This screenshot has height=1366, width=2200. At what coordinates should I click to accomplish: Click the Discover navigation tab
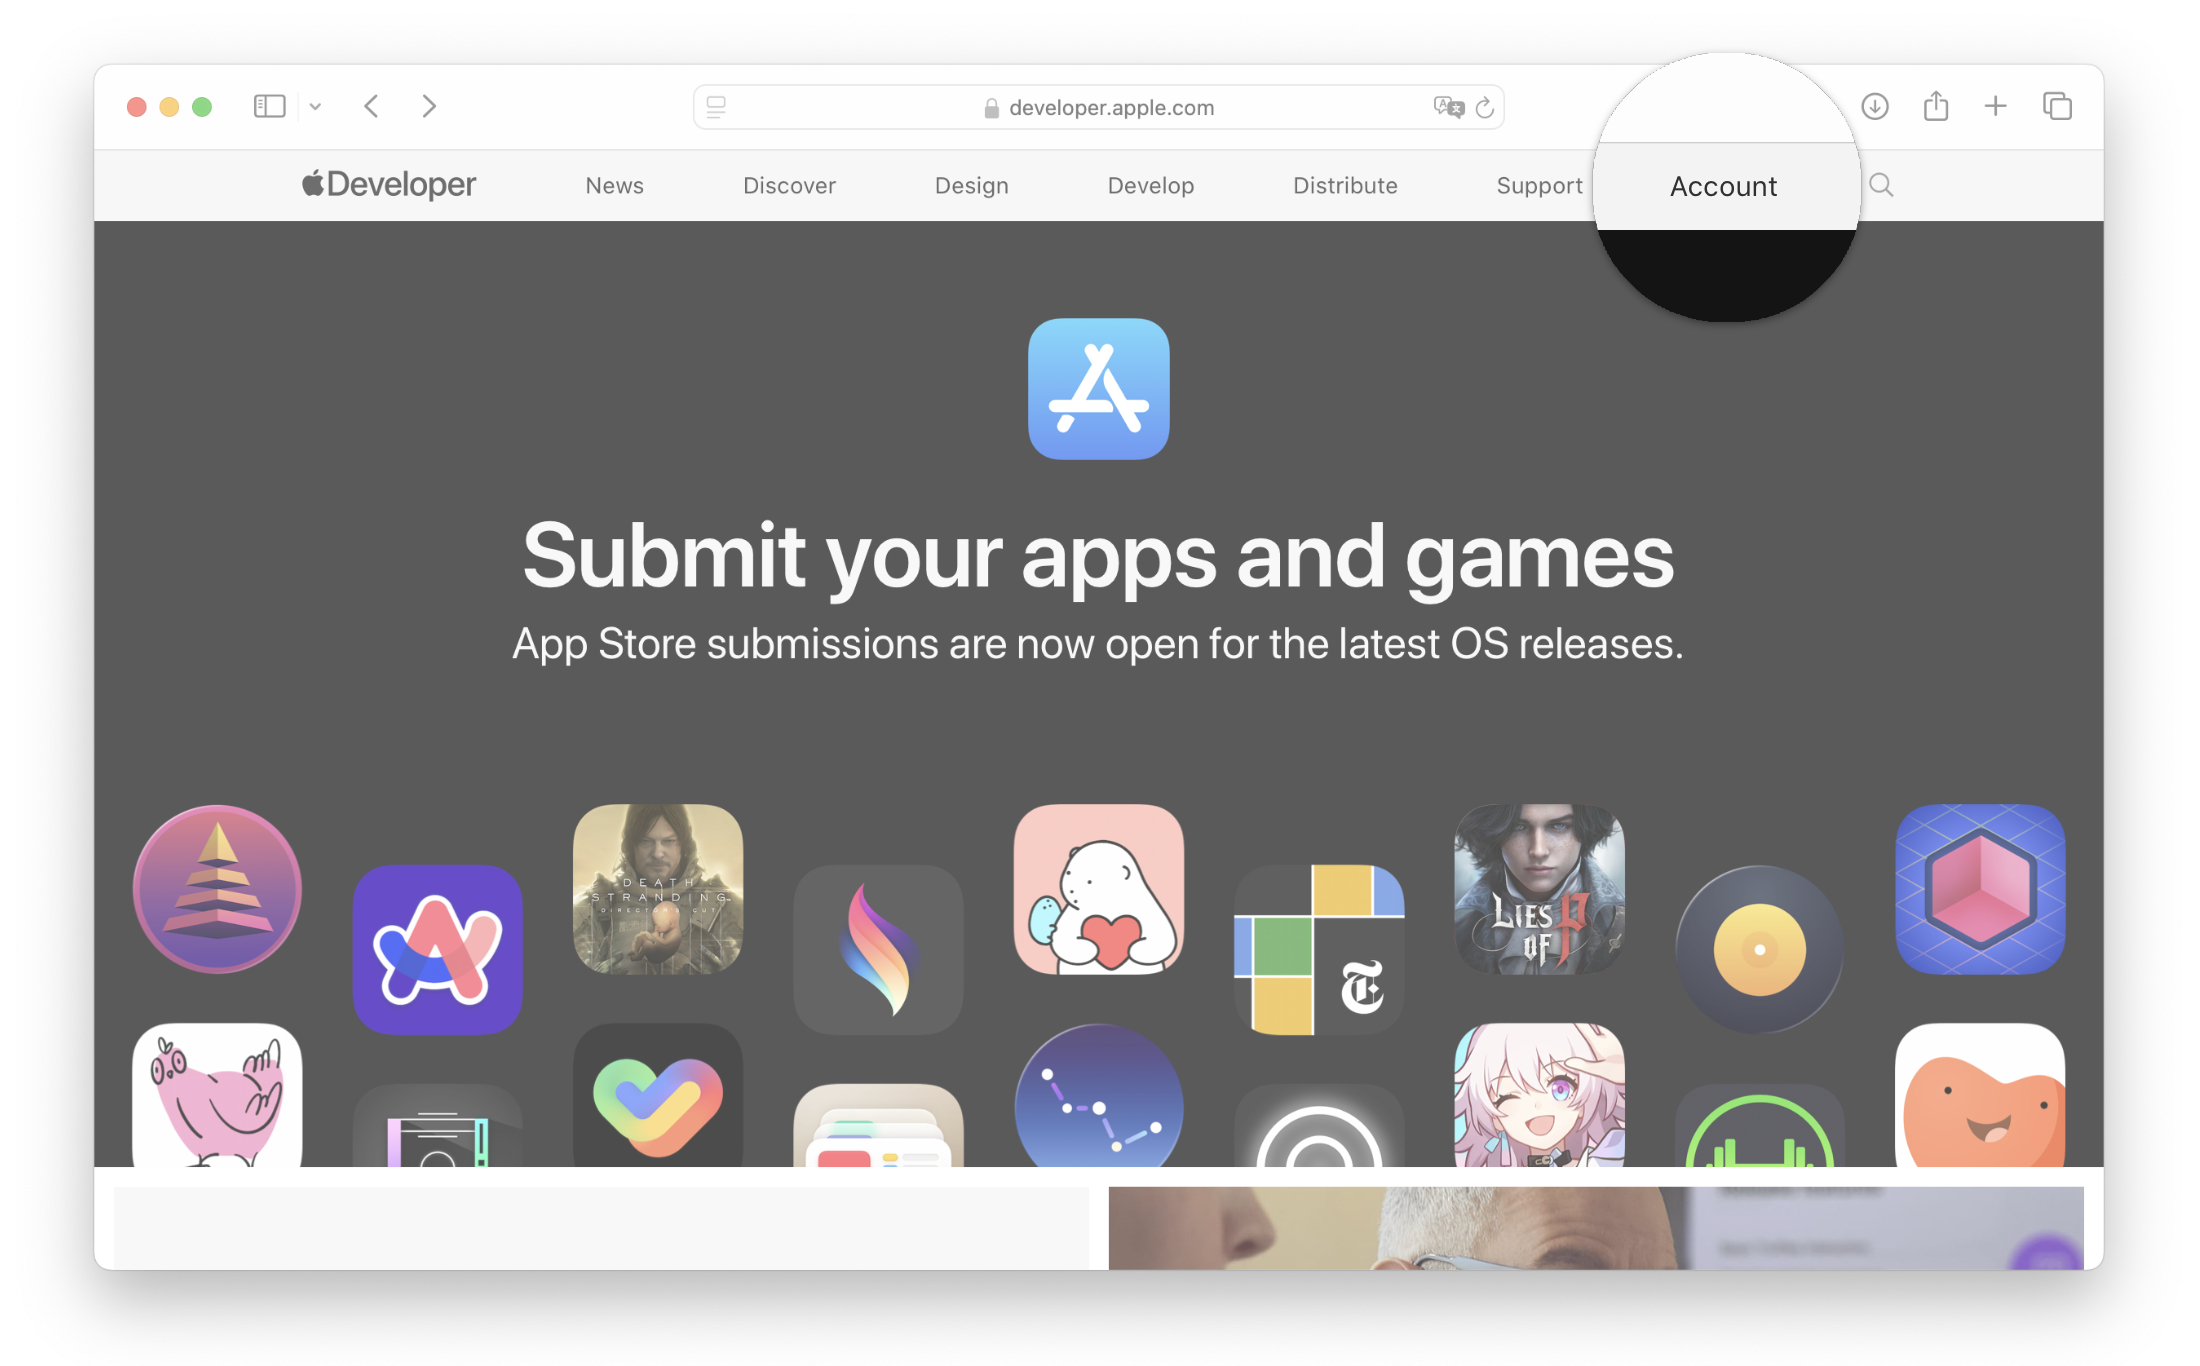click(790, 187)
